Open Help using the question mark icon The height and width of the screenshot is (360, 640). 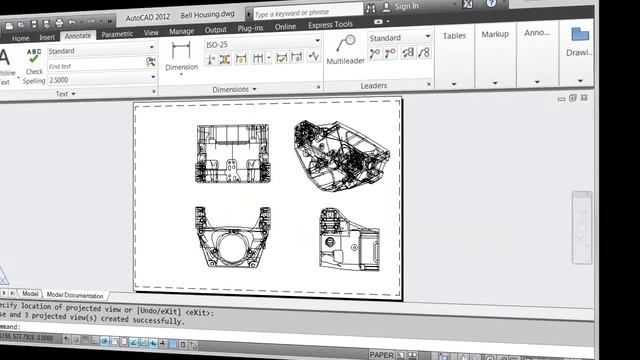(x=491, y=3)
